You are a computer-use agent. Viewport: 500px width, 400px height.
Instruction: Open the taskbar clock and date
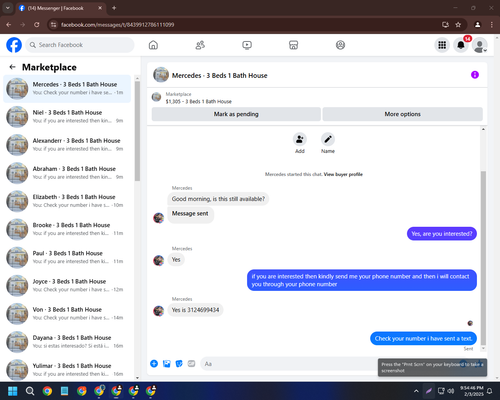coord(472,391)
